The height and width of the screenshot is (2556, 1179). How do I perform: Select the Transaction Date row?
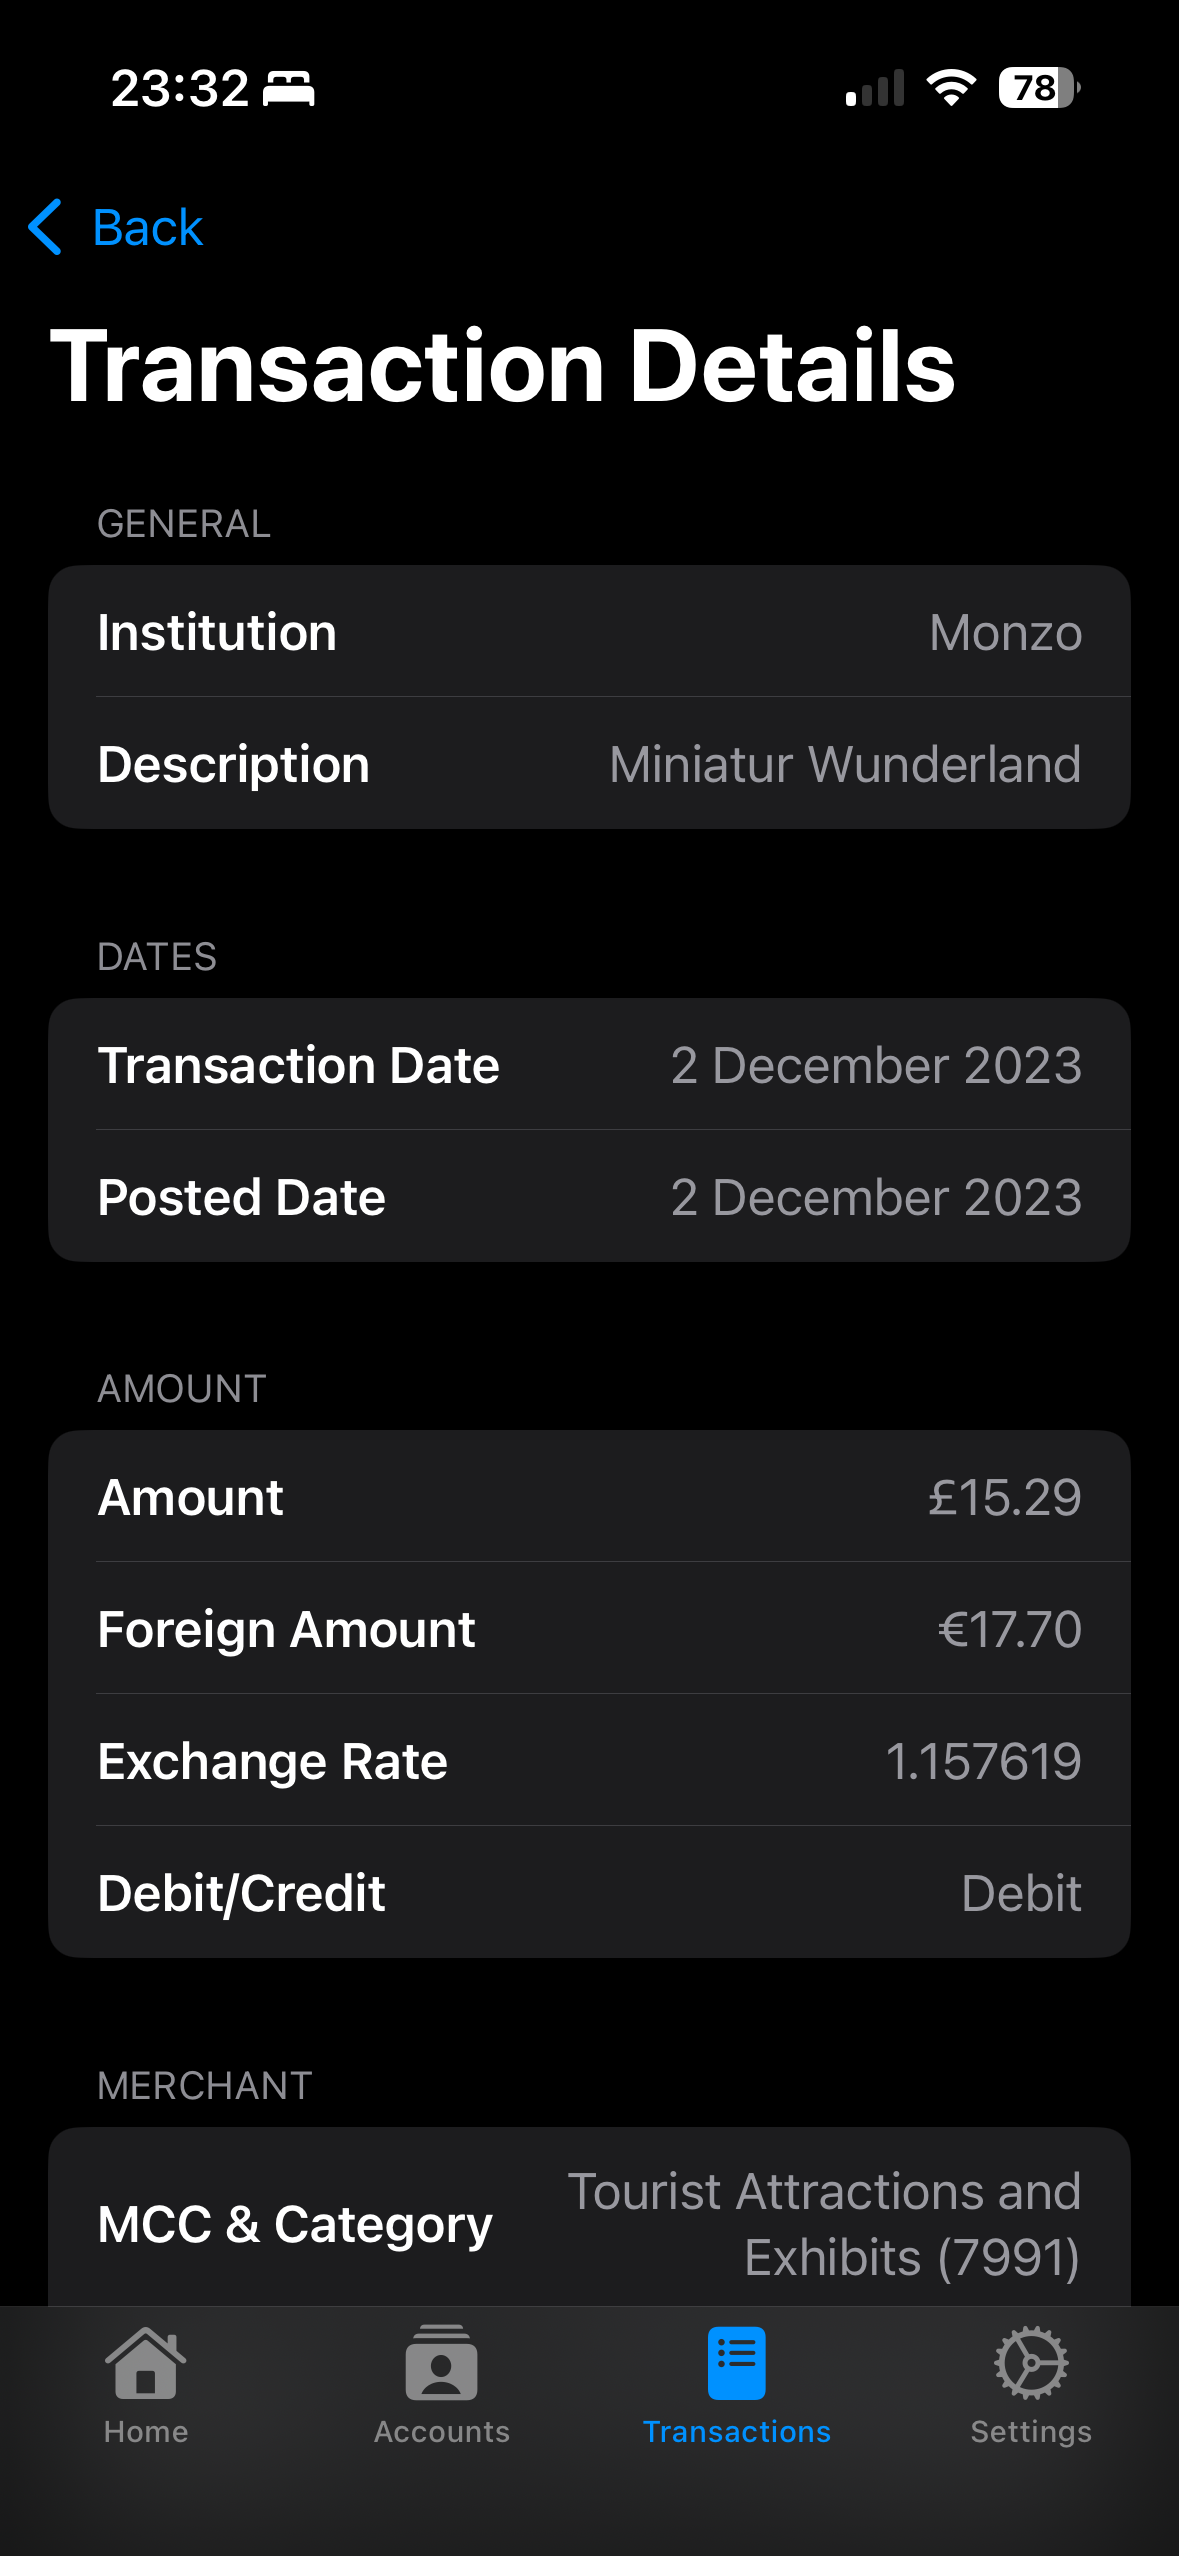[589, 1065]
